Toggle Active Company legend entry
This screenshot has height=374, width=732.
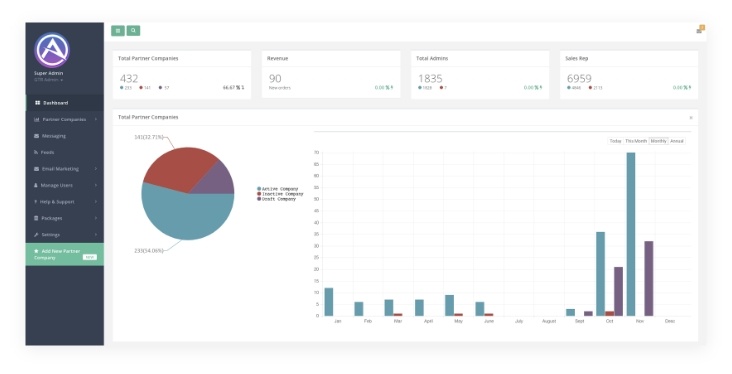(278, 189)
